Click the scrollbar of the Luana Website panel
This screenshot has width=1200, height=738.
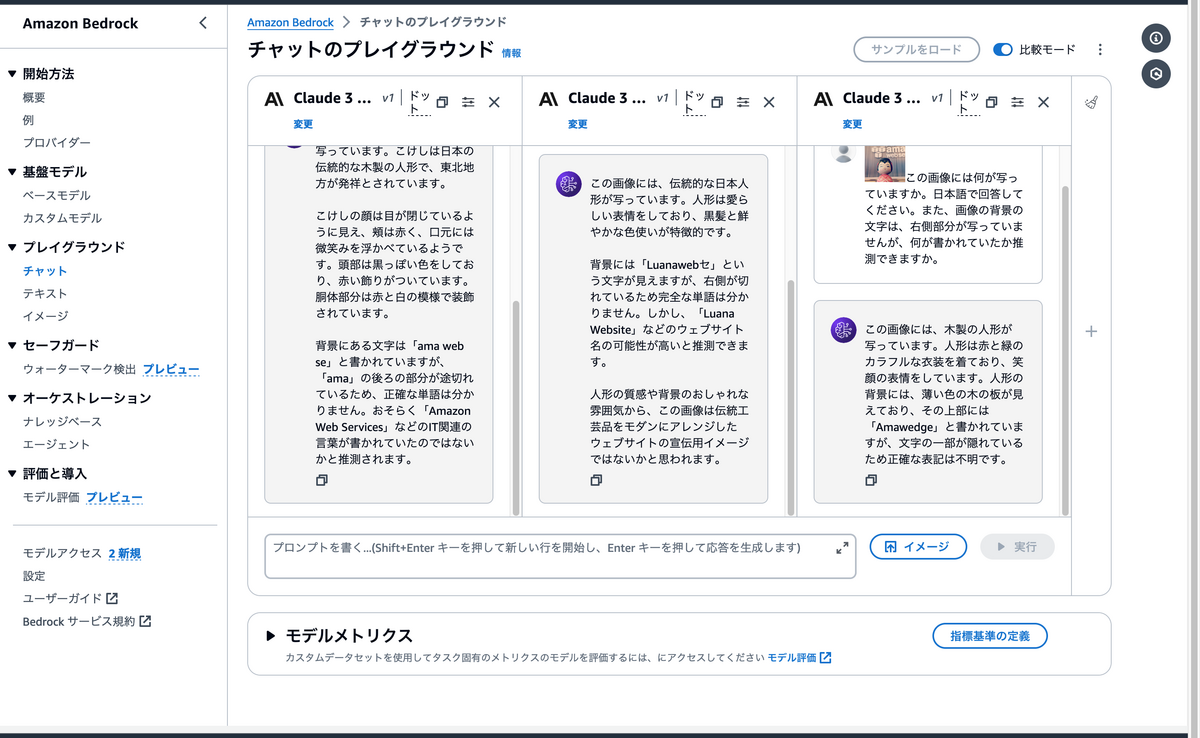point(790,397)
